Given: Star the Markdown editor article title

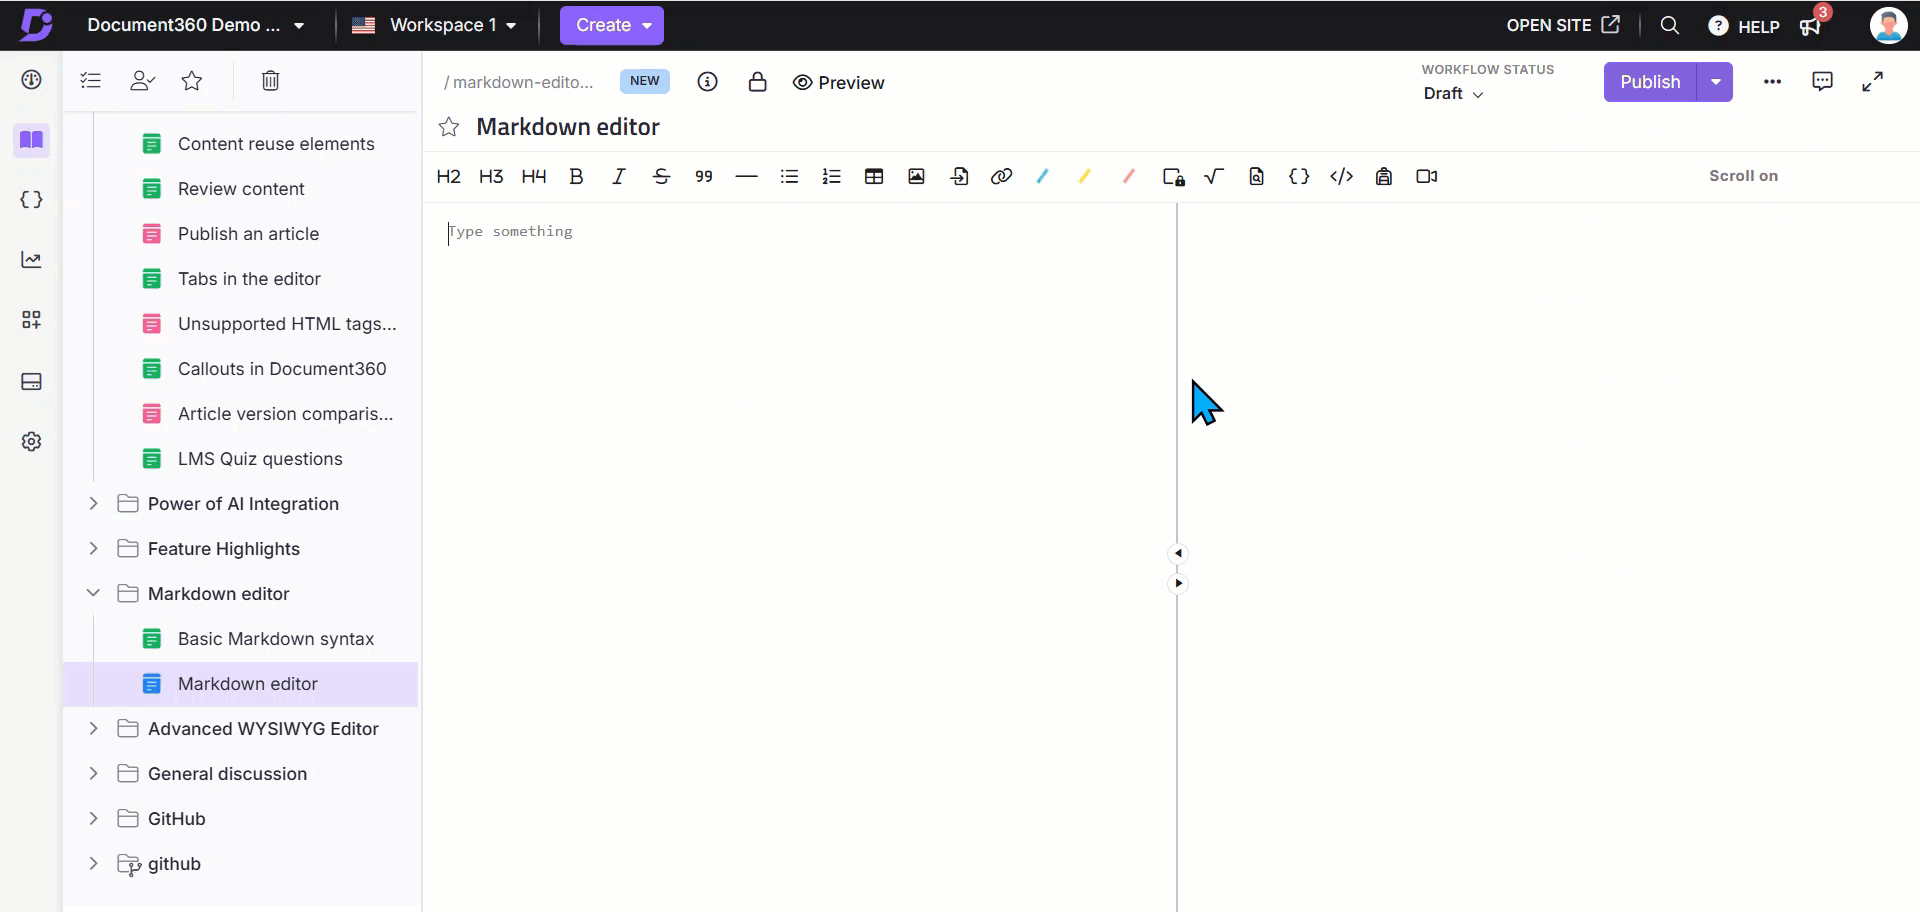Looking at the screenshot, I should [x=449, y=127].
